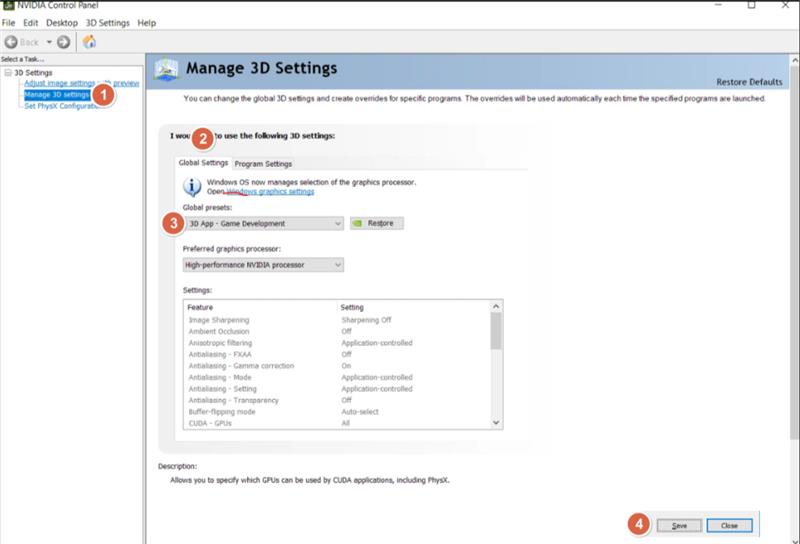Click the Forward arrow toolbar icon
Viewport: 800px width, 544px height.
(x=63, y=42)
